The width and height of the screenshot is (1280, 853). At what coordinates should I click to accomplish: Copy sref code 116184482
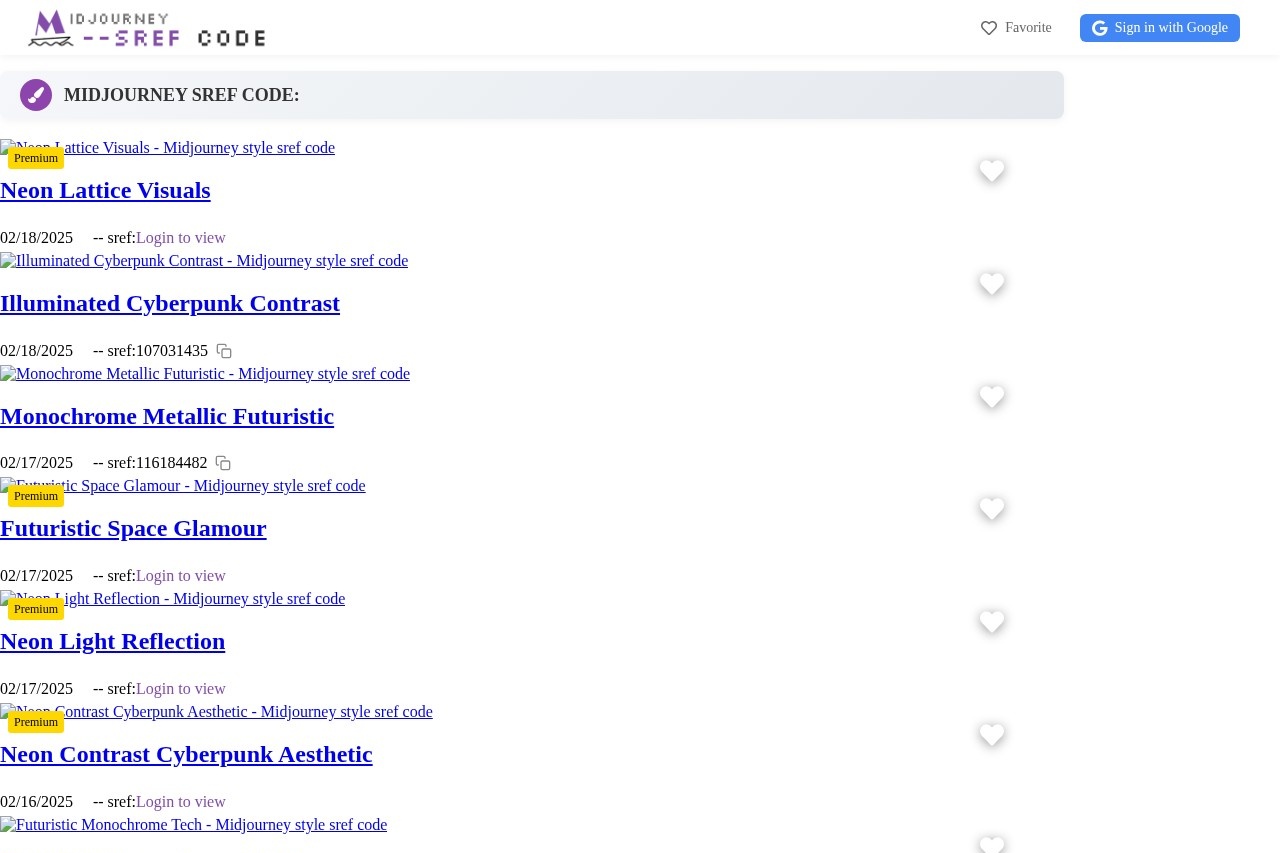click(223, 463)
